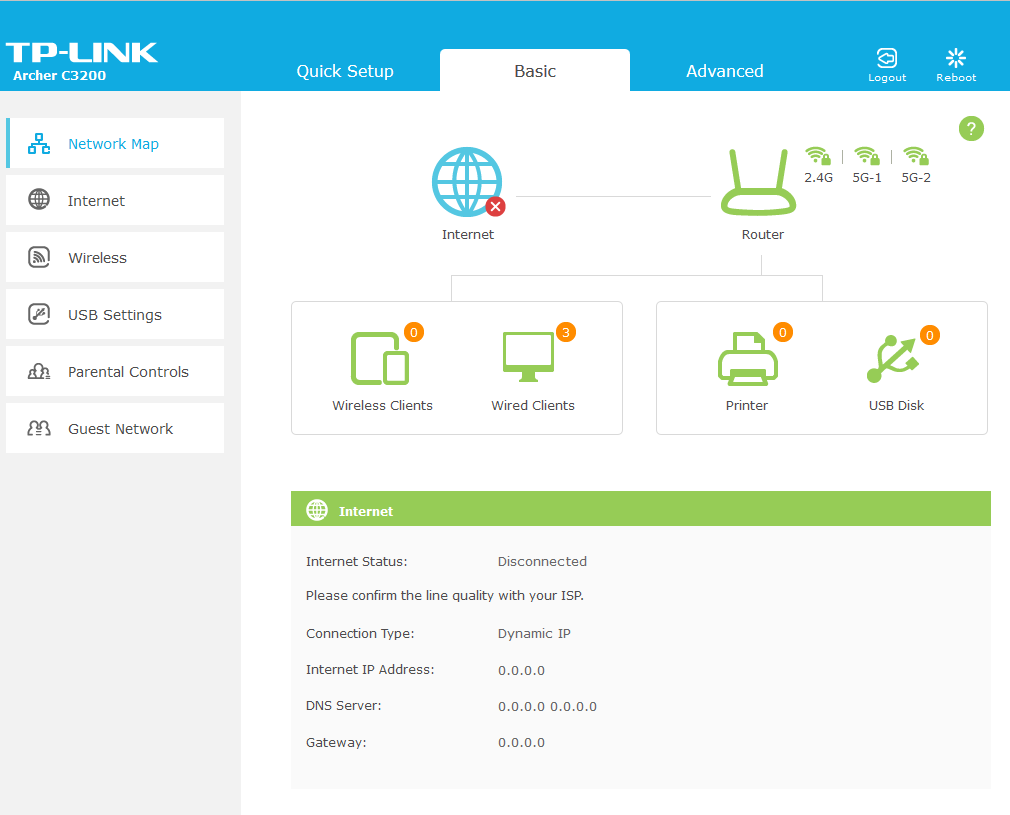This screenshot has height=815, width=1010.
Task: Click the Internet globe icon in network map
Action: coord(467,183)
